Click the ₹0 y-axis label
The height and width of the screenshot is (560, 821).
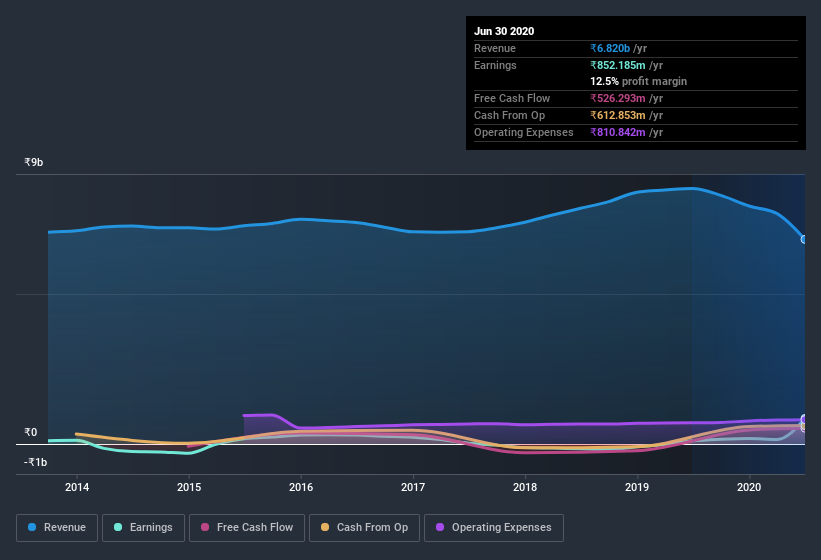pos(31,432)
